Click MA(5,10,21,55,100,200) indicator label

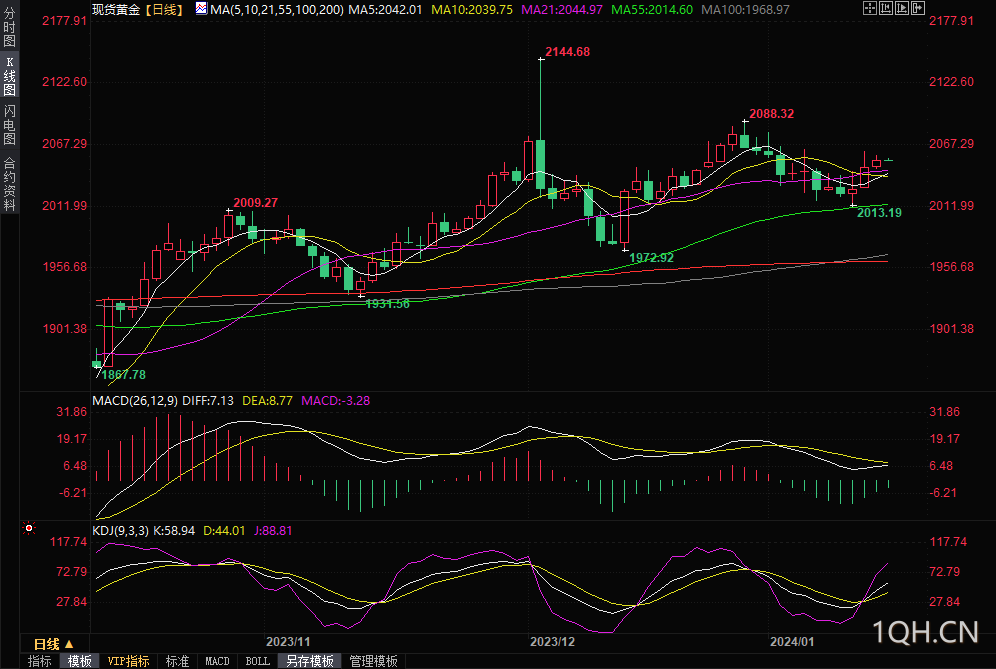tap(277, 10)
